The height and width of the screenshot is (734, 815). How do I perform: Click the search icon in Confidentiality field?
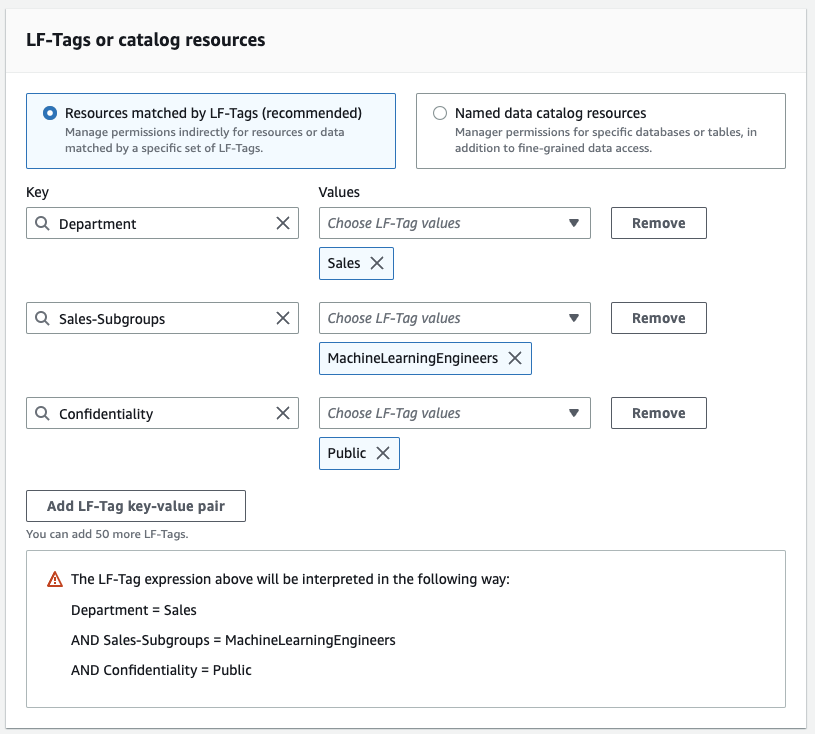(x=42, y=413)
